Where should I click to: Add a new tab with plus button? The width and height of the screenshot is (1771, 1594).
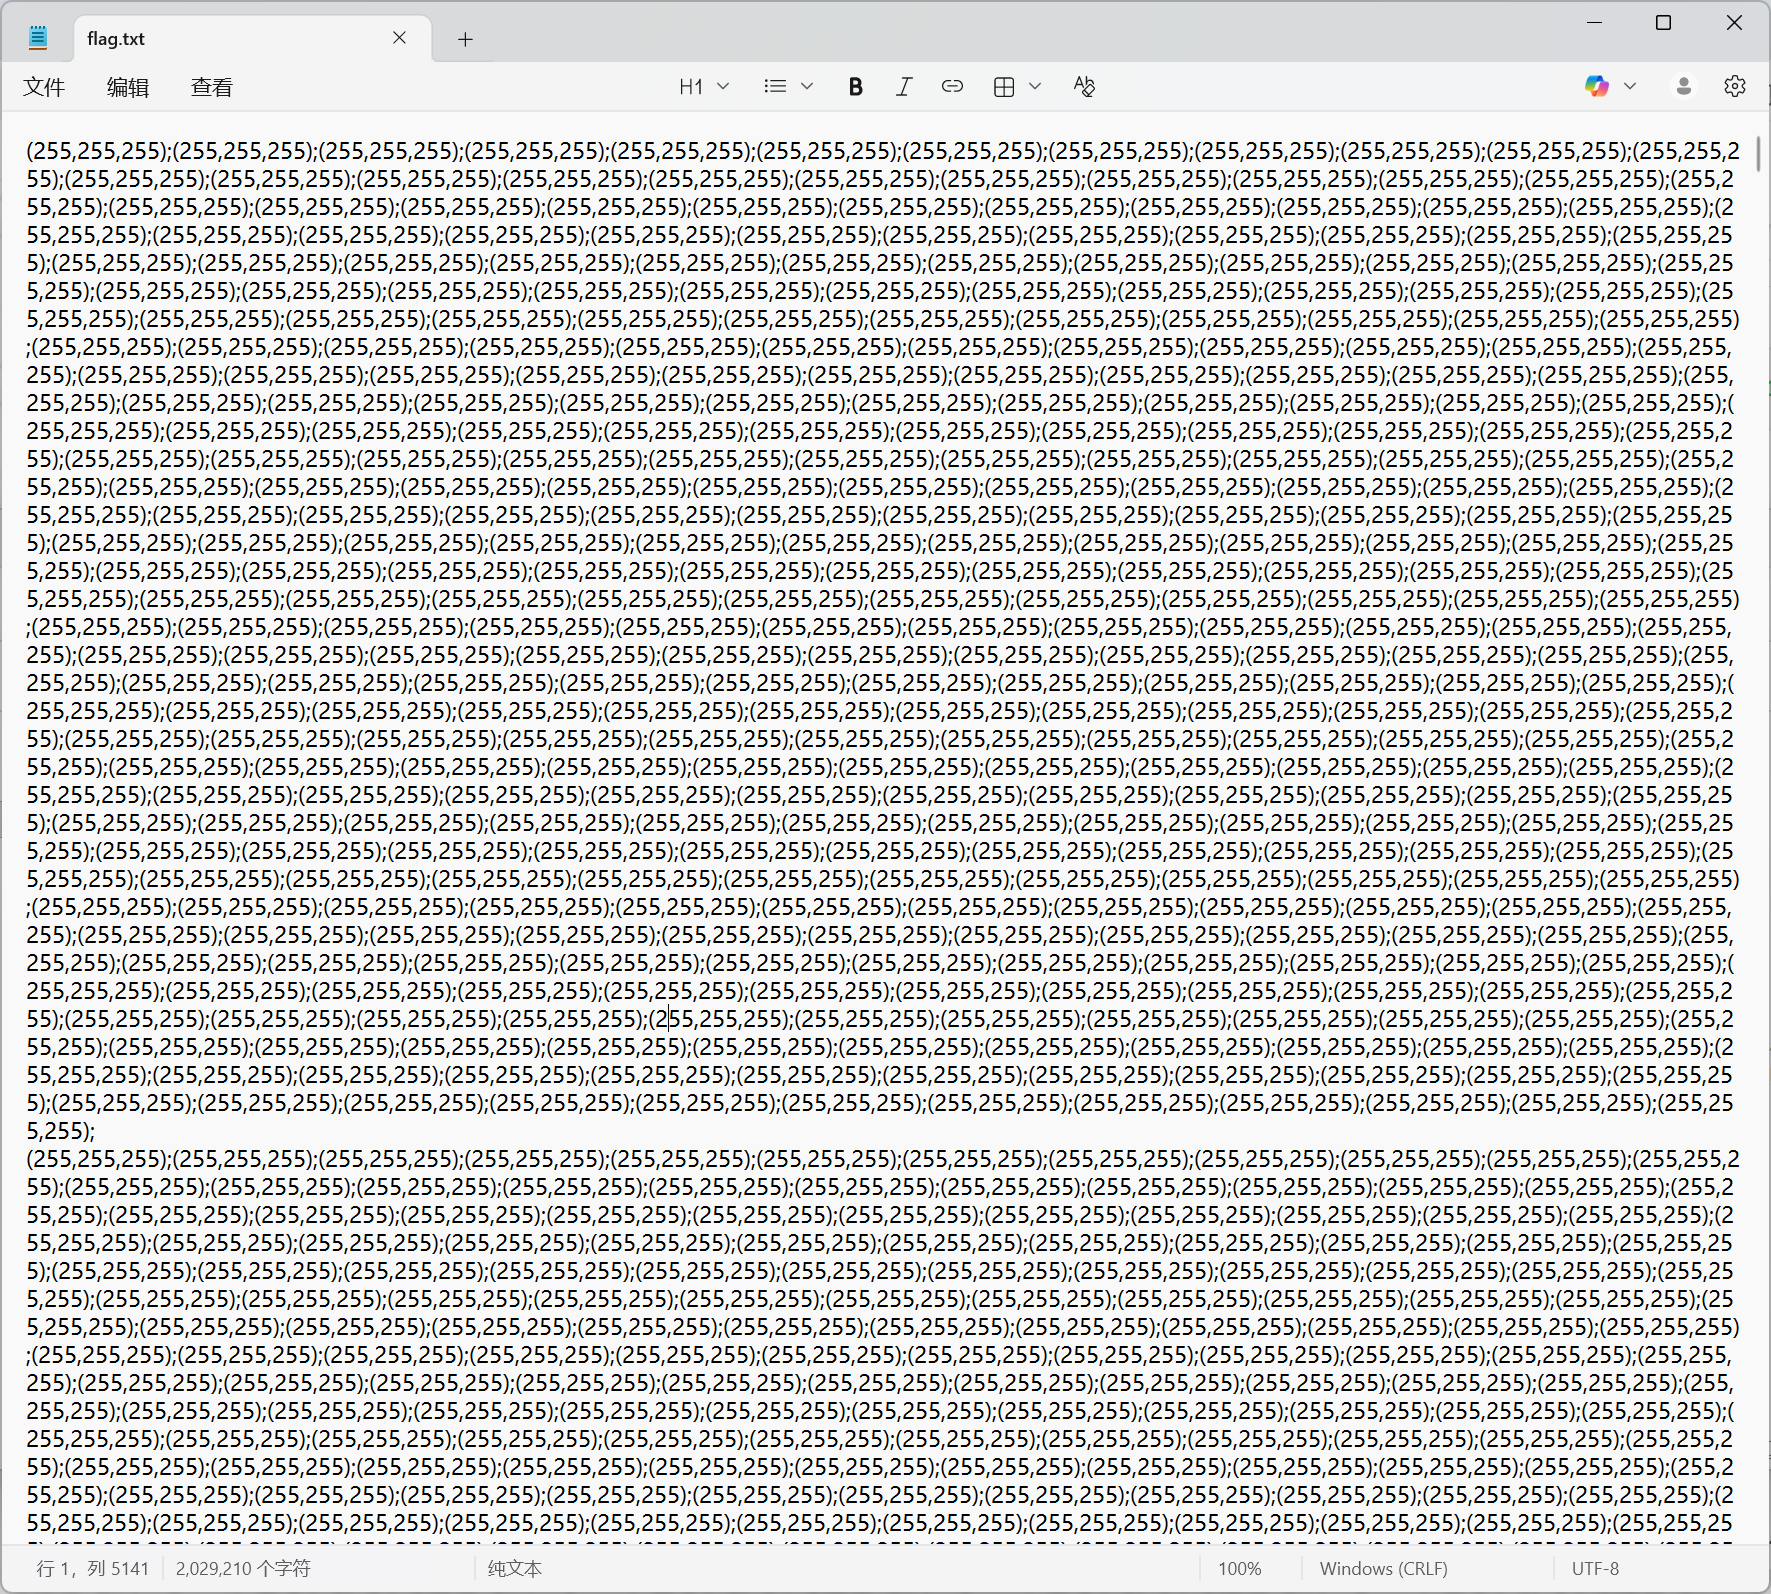pos(465,39)
